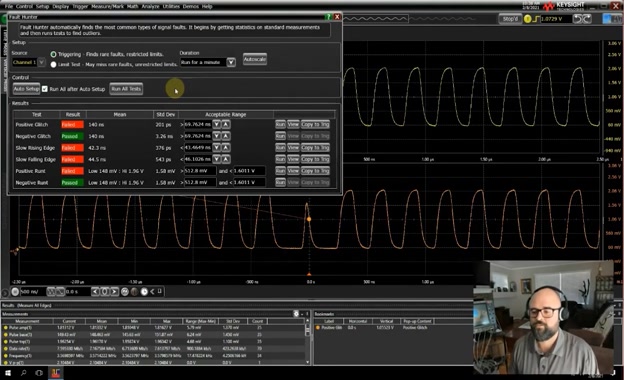Open the Math menu
The width and height of the screenshot is (624, 380).
pos(133,6)
